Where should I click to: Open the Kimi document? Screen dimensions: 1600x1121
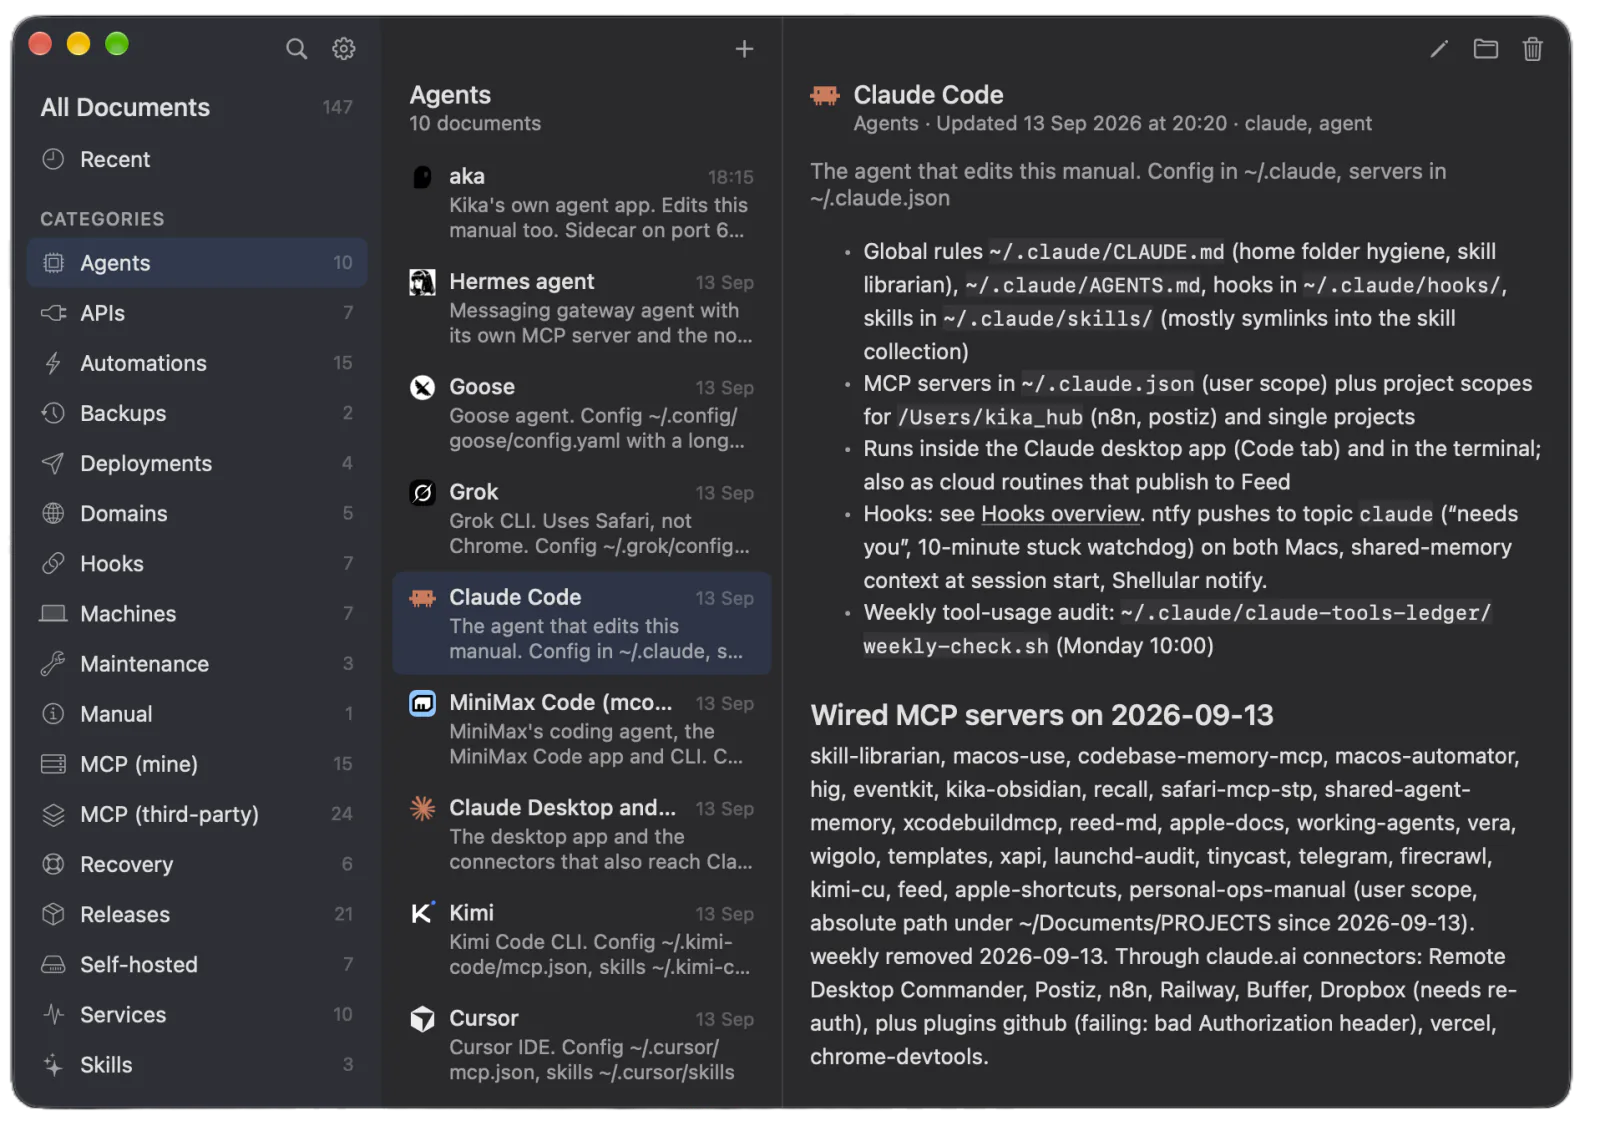[582, 939]
